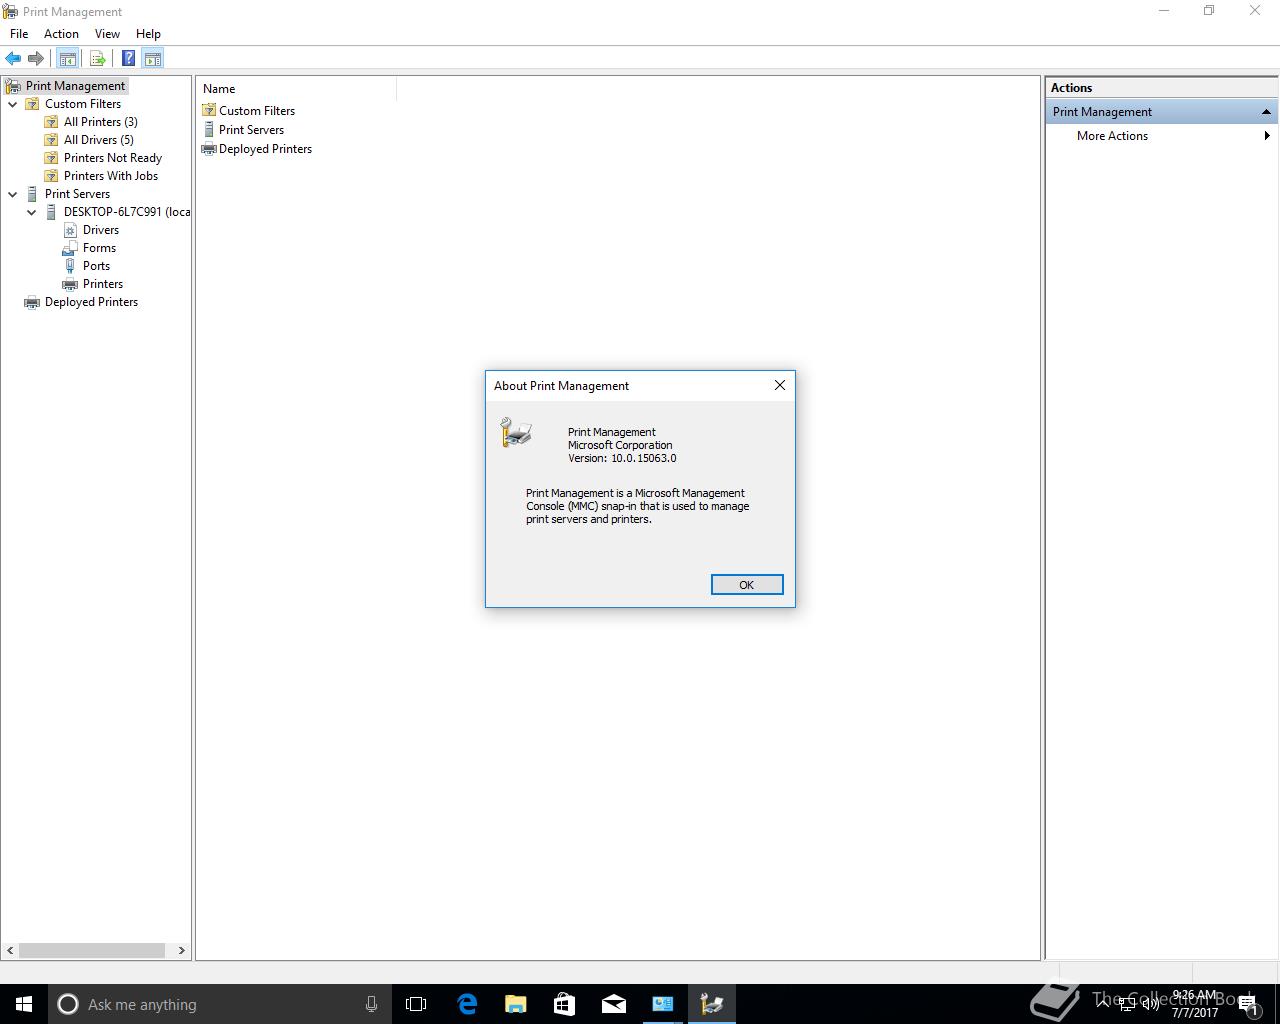Toggle Show/Hide Action Pane toolbar icon
The image size is (1280, 1024).
point(153,59)
